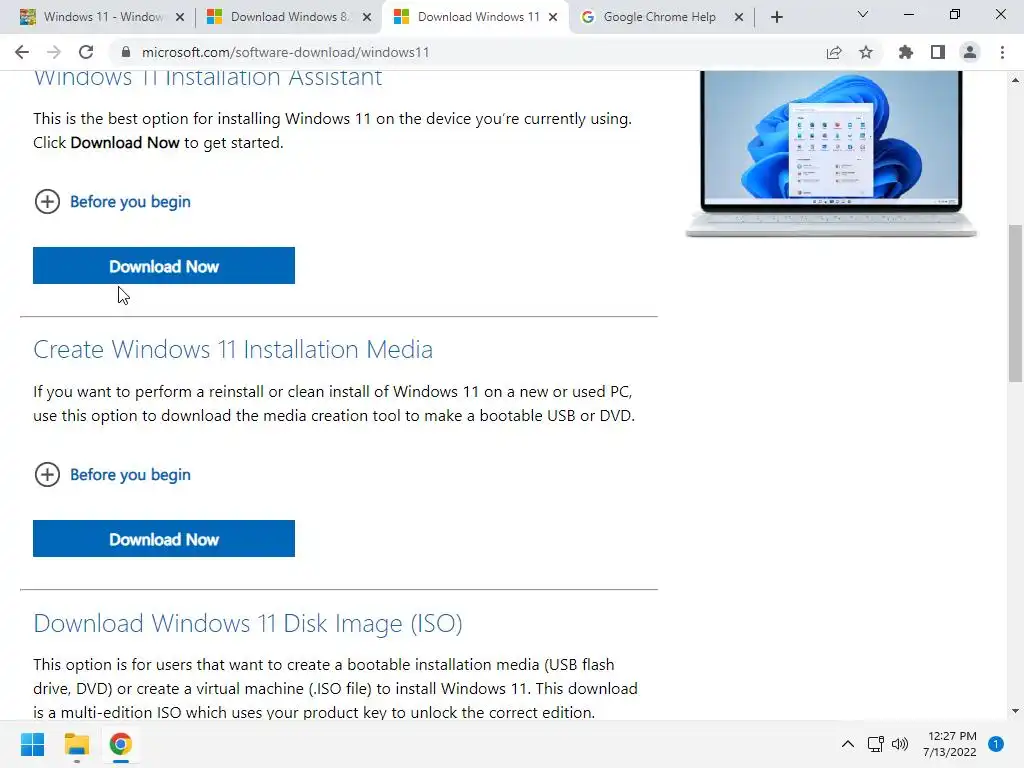Screen dimensions: 1024x768
Task: Click the forward navigation arrow
Action: point(54,52)
